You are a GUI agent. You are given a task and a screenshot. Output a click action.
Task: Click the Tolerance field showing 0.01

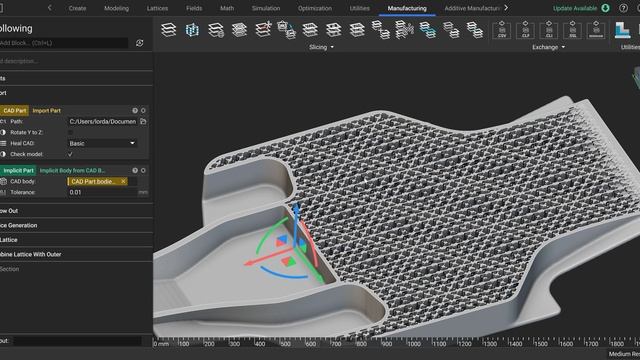pos(102,192)
